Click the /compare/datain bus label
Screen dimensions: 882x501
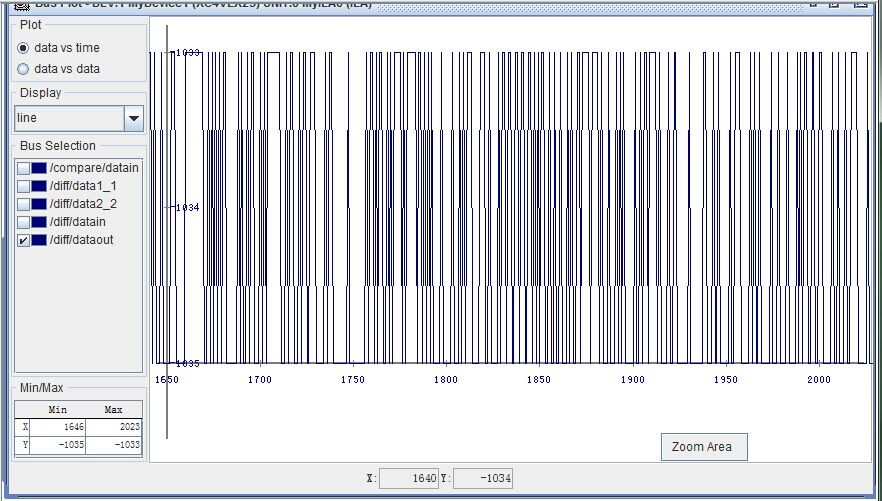coord(94,168)
